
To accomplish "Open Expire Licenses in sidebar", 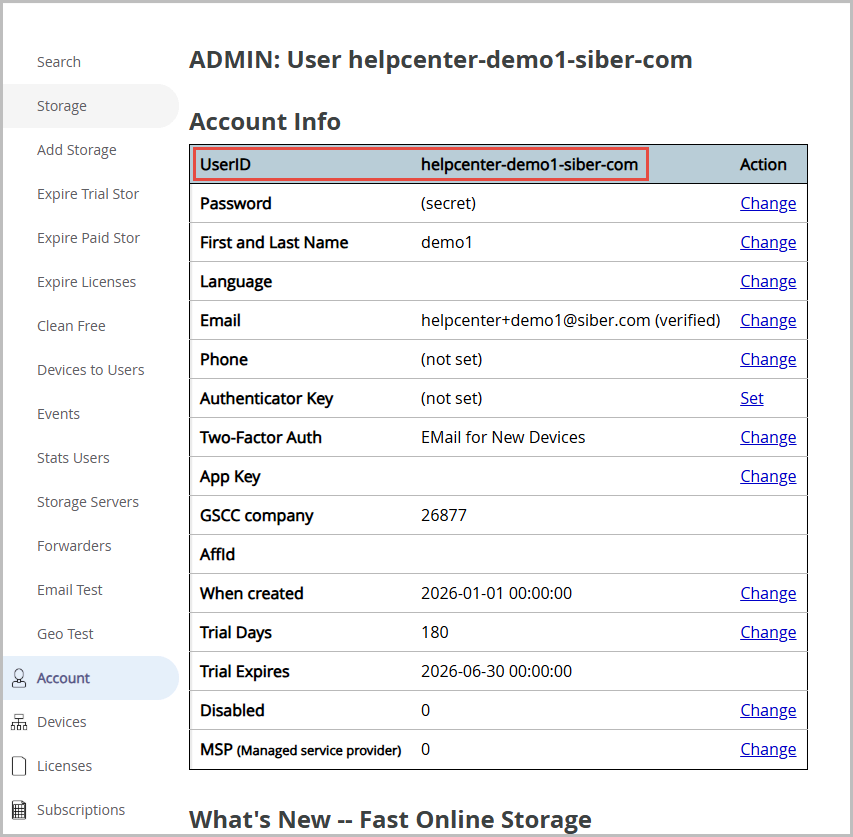I will [86, 282].
